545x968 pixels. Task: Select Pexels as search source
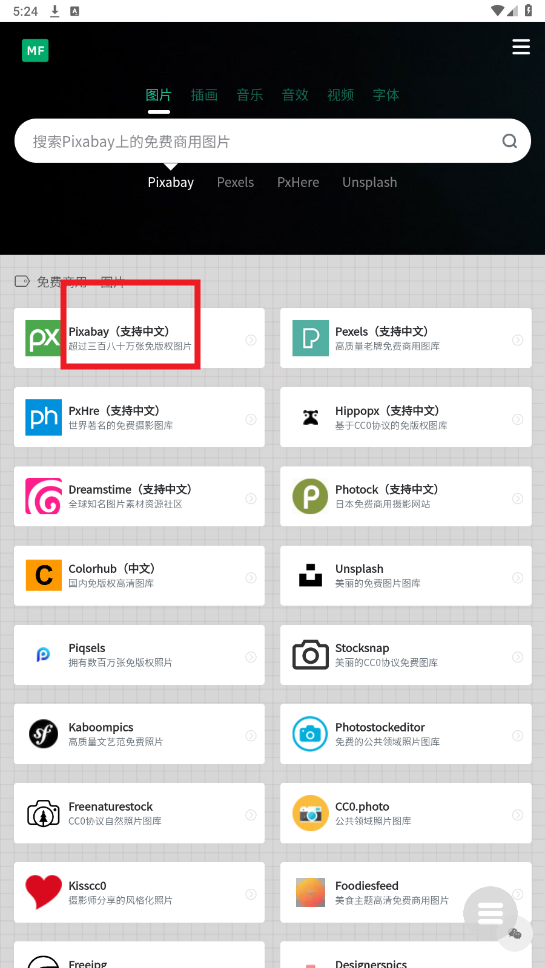click(235, 182)
